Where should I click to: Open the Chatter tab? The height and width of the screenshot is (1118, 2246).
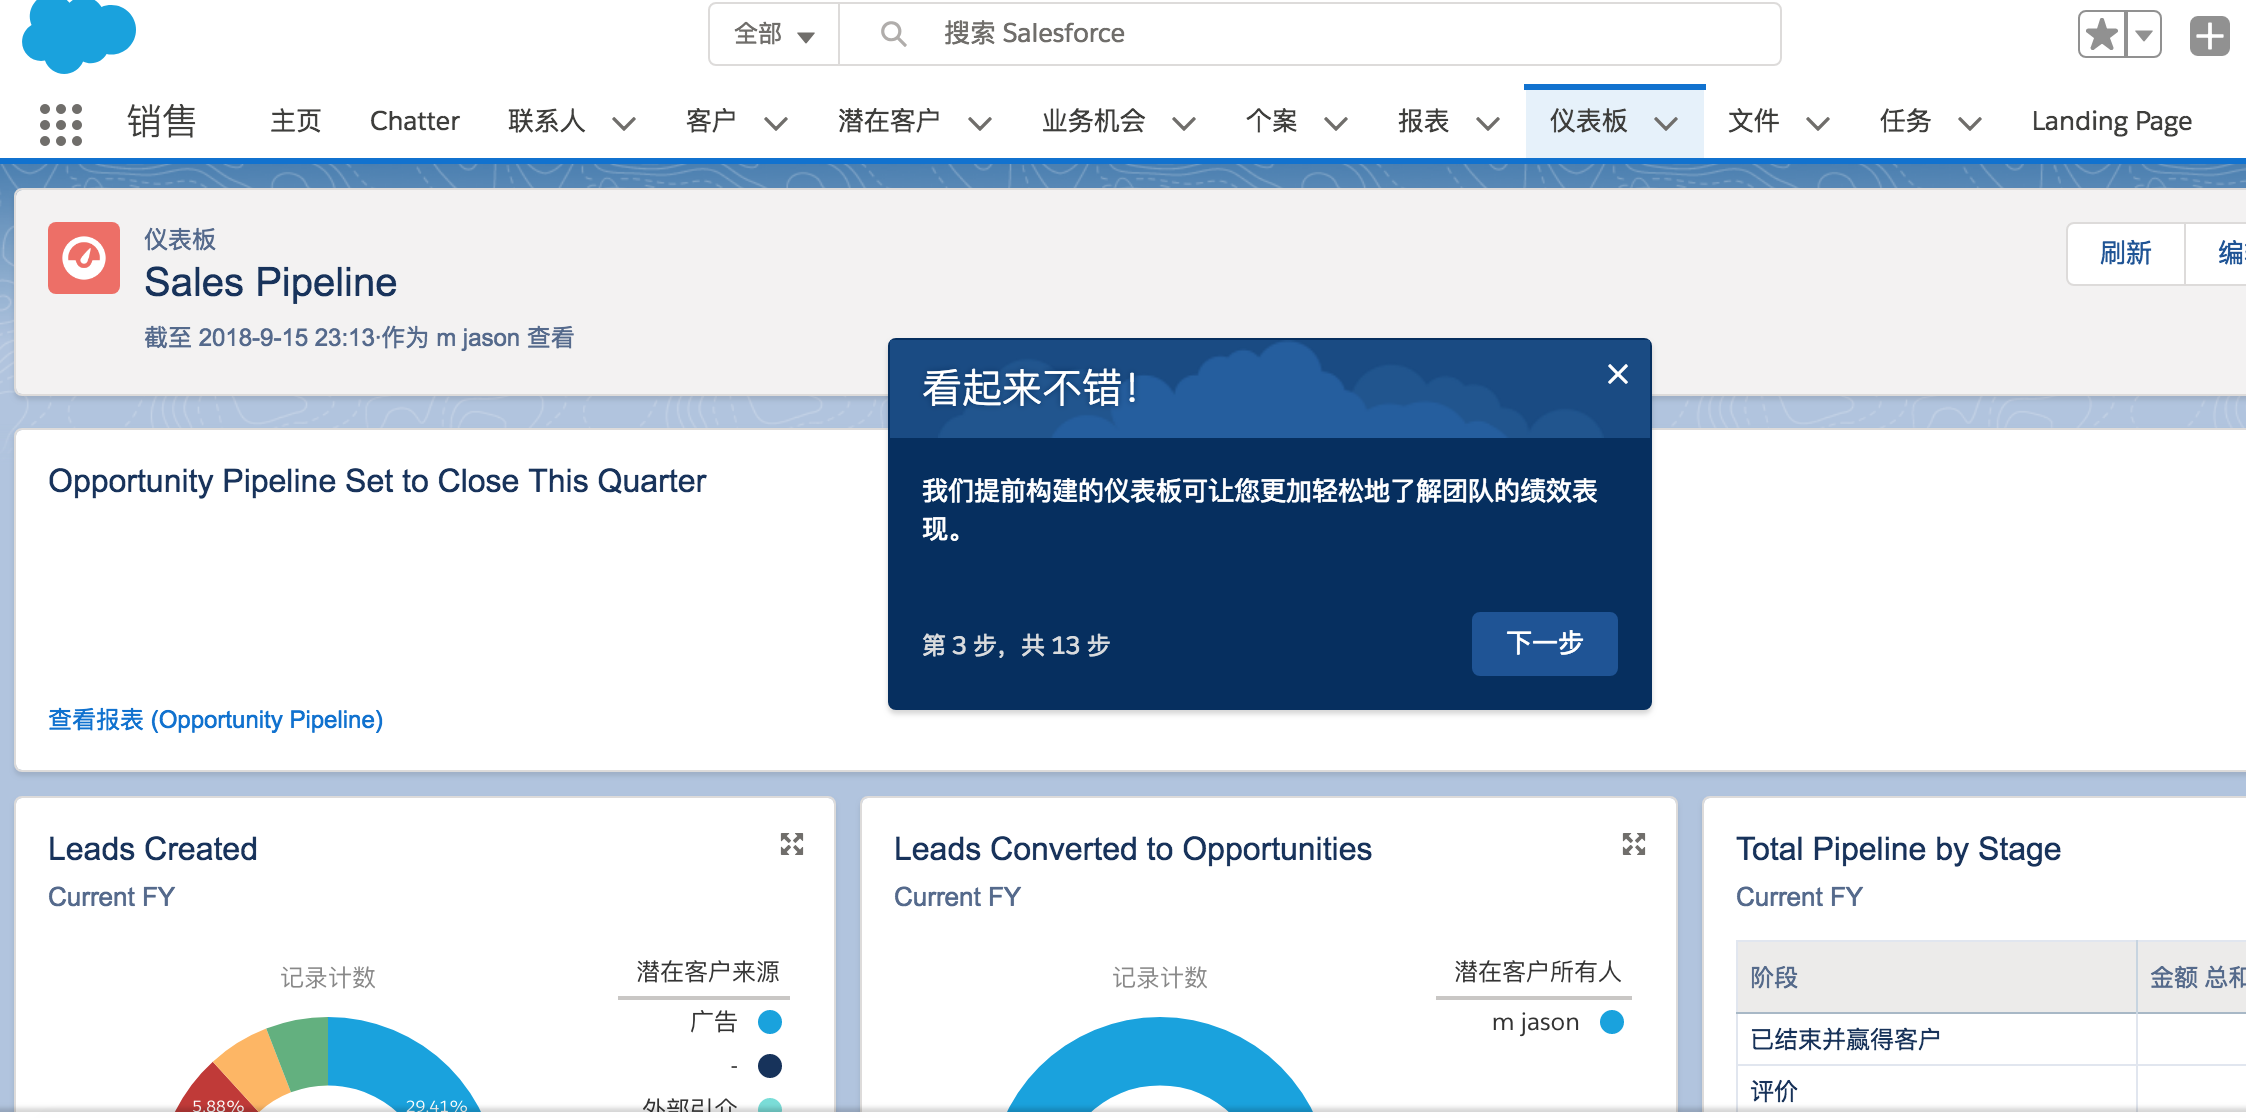coord(415,121)
